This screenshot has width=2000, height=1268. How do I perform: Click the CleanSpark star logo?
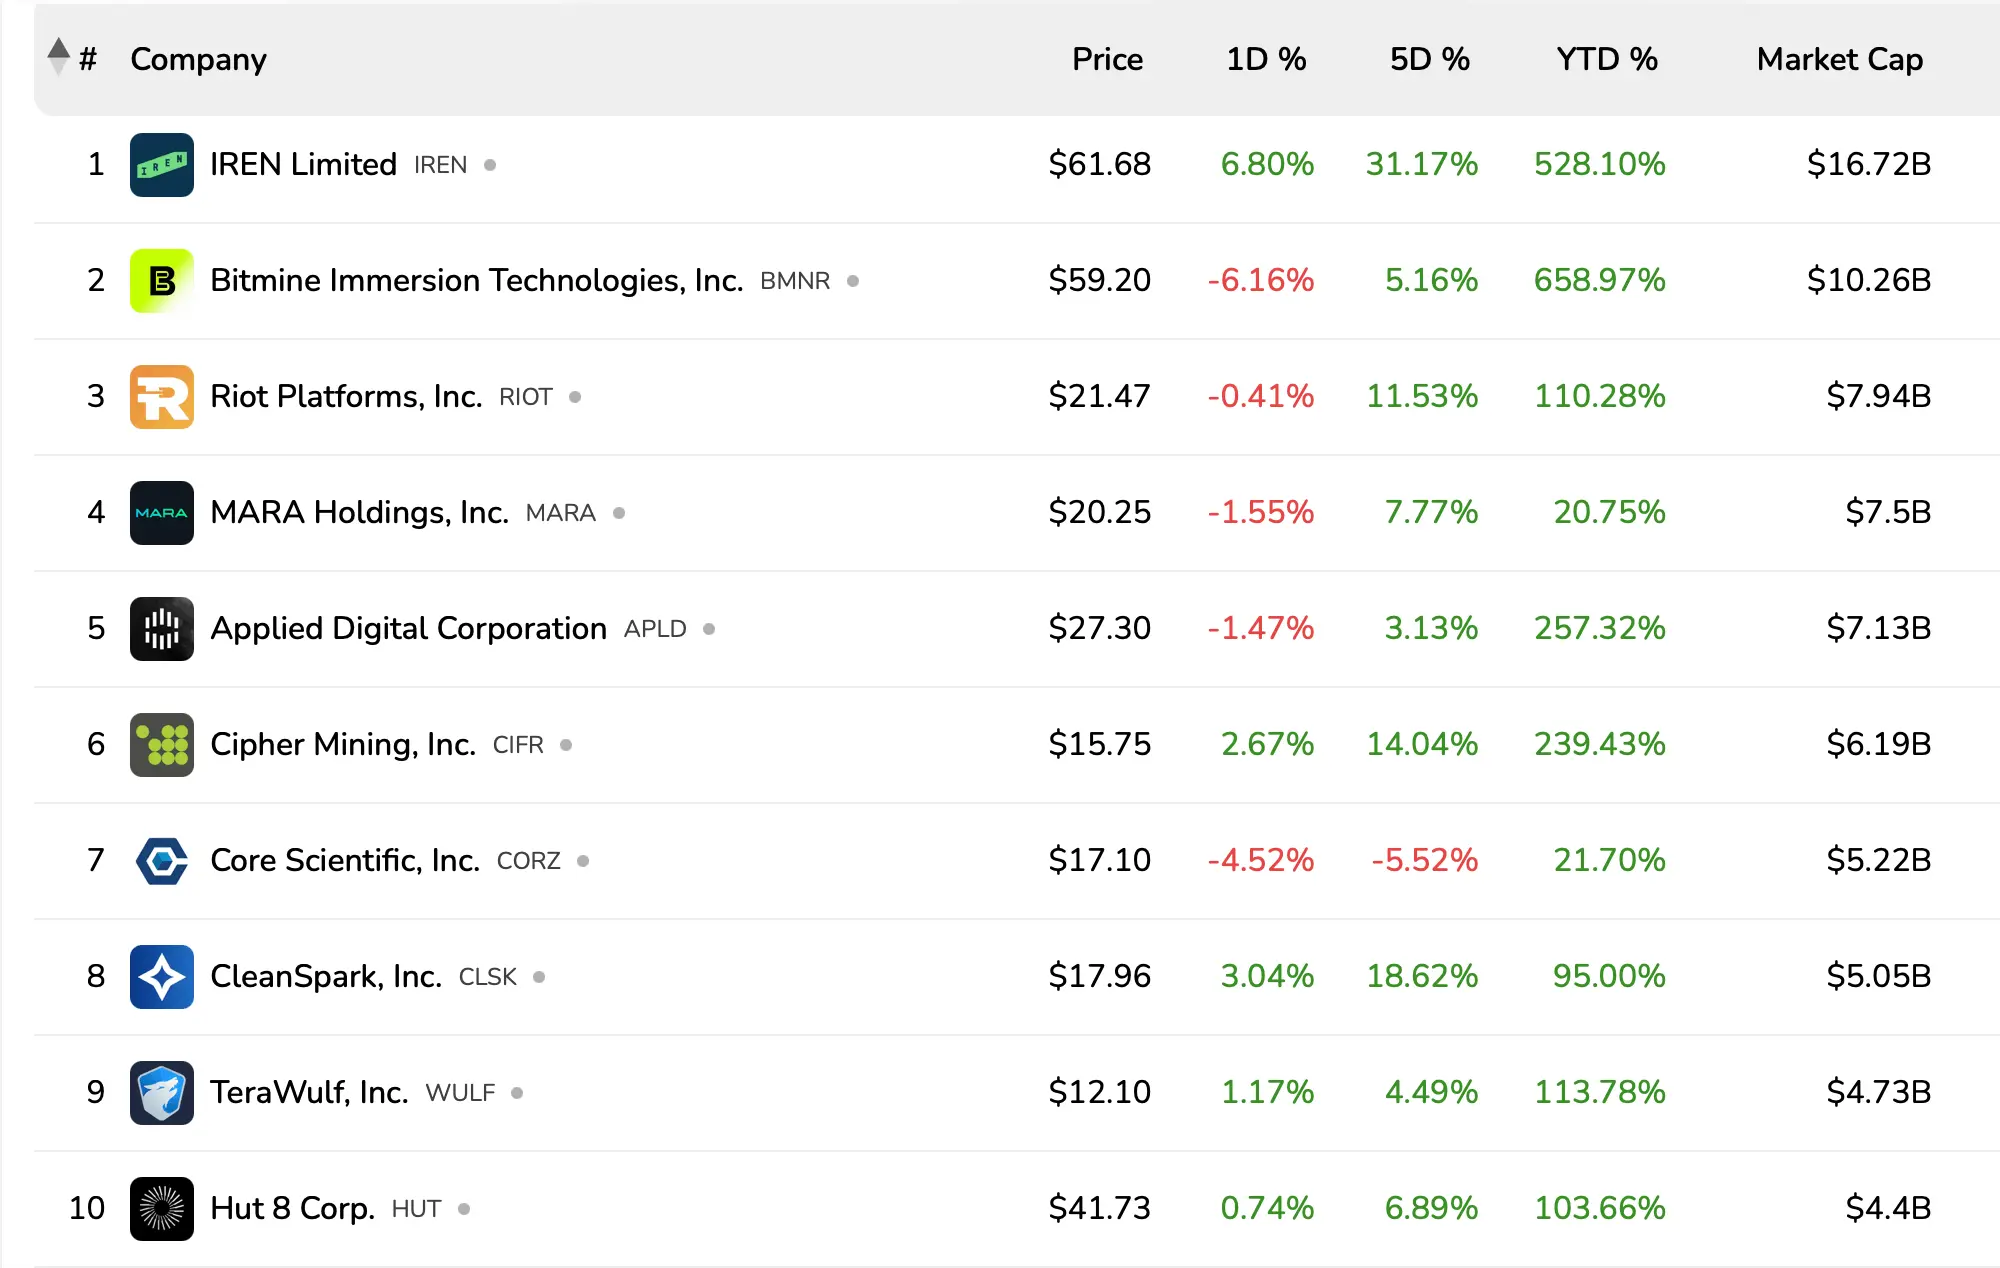click(161, 977)
